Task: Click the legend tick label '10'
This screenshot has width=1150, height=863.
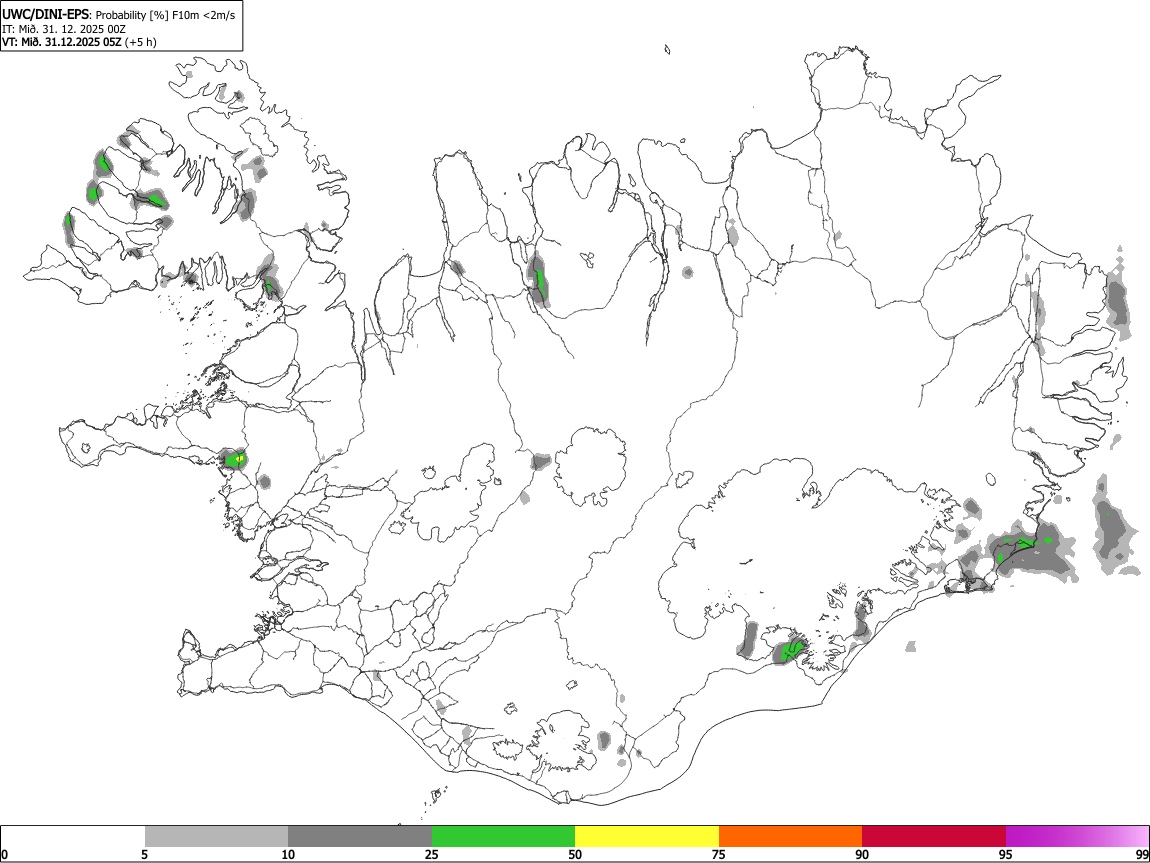Action: [288, 855]
